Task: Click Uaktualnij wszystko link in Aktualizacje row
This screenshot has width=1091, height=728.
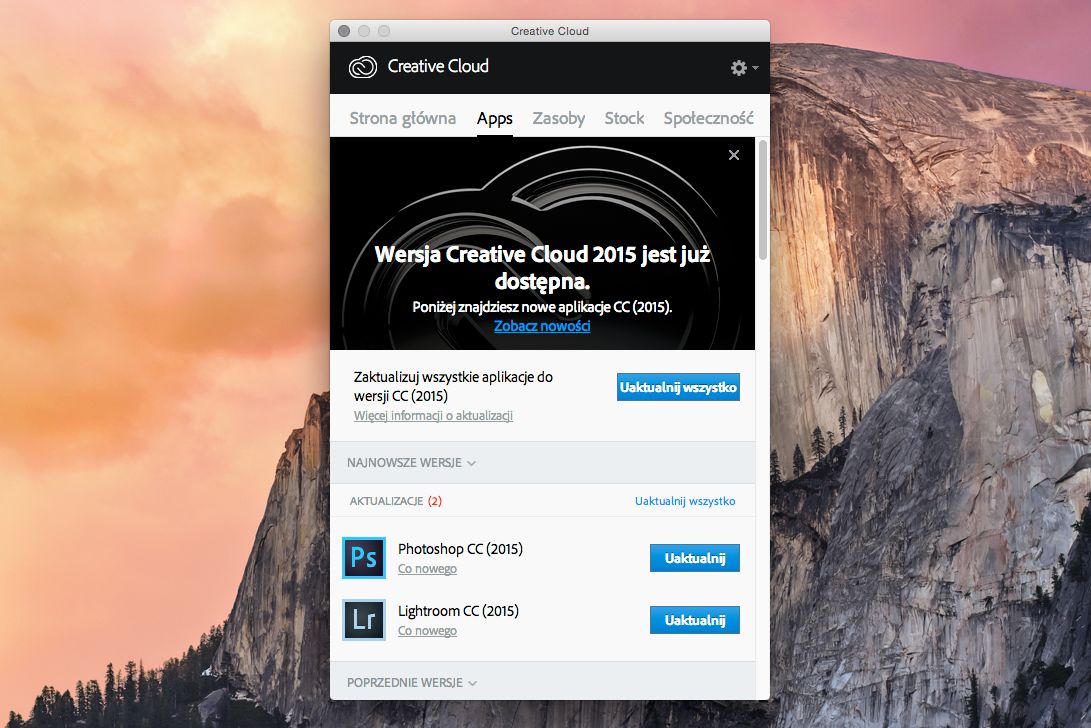Action: pos(685,501)
